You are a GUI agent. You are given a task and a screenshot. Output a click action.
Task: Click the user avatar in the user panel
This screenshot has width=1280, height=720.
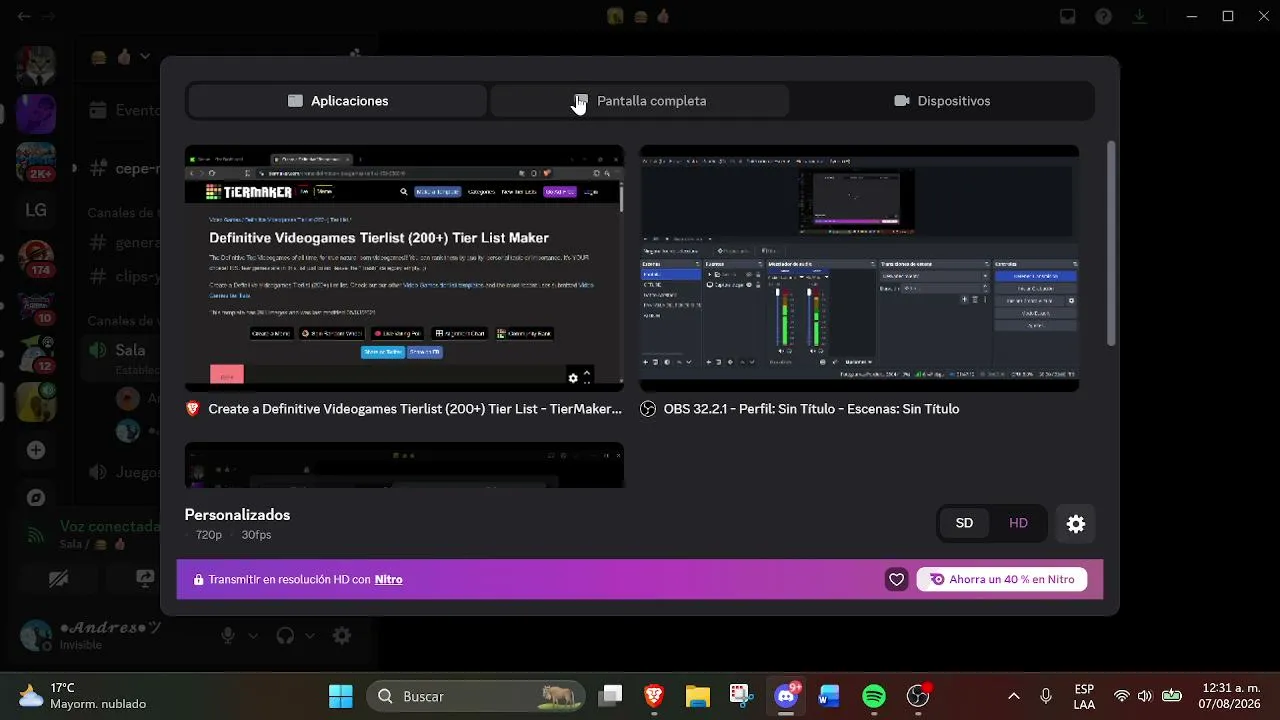click(36, 635)
